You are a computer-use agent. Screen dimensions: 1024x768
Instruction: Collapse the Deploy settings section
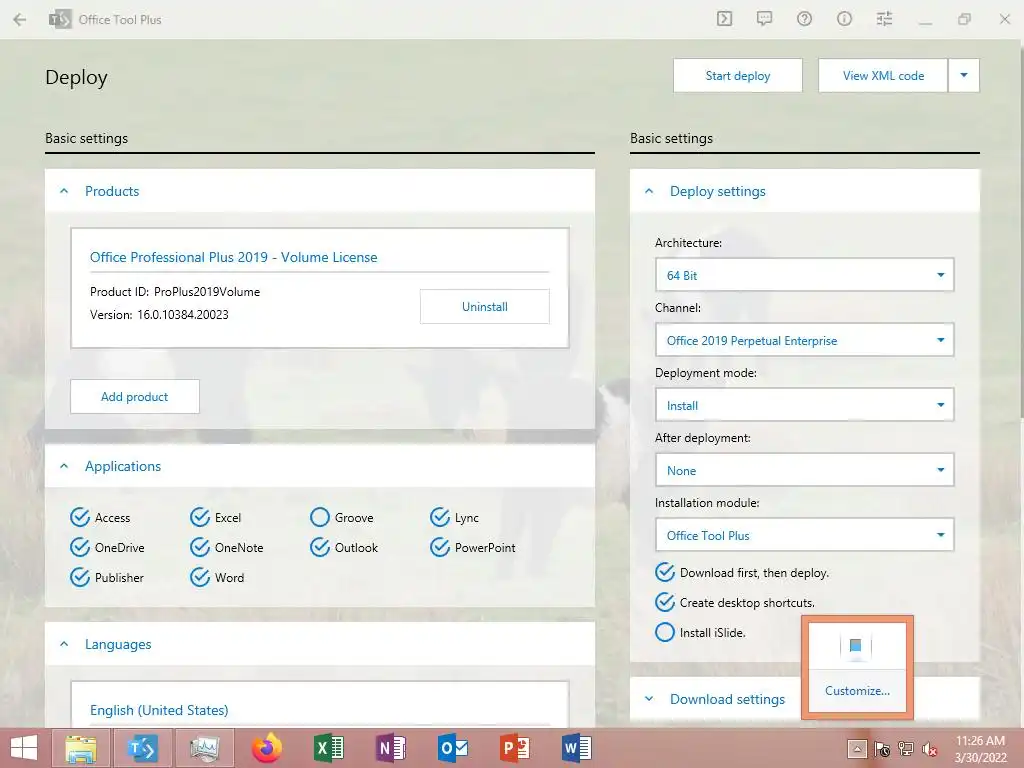(649, 191)
